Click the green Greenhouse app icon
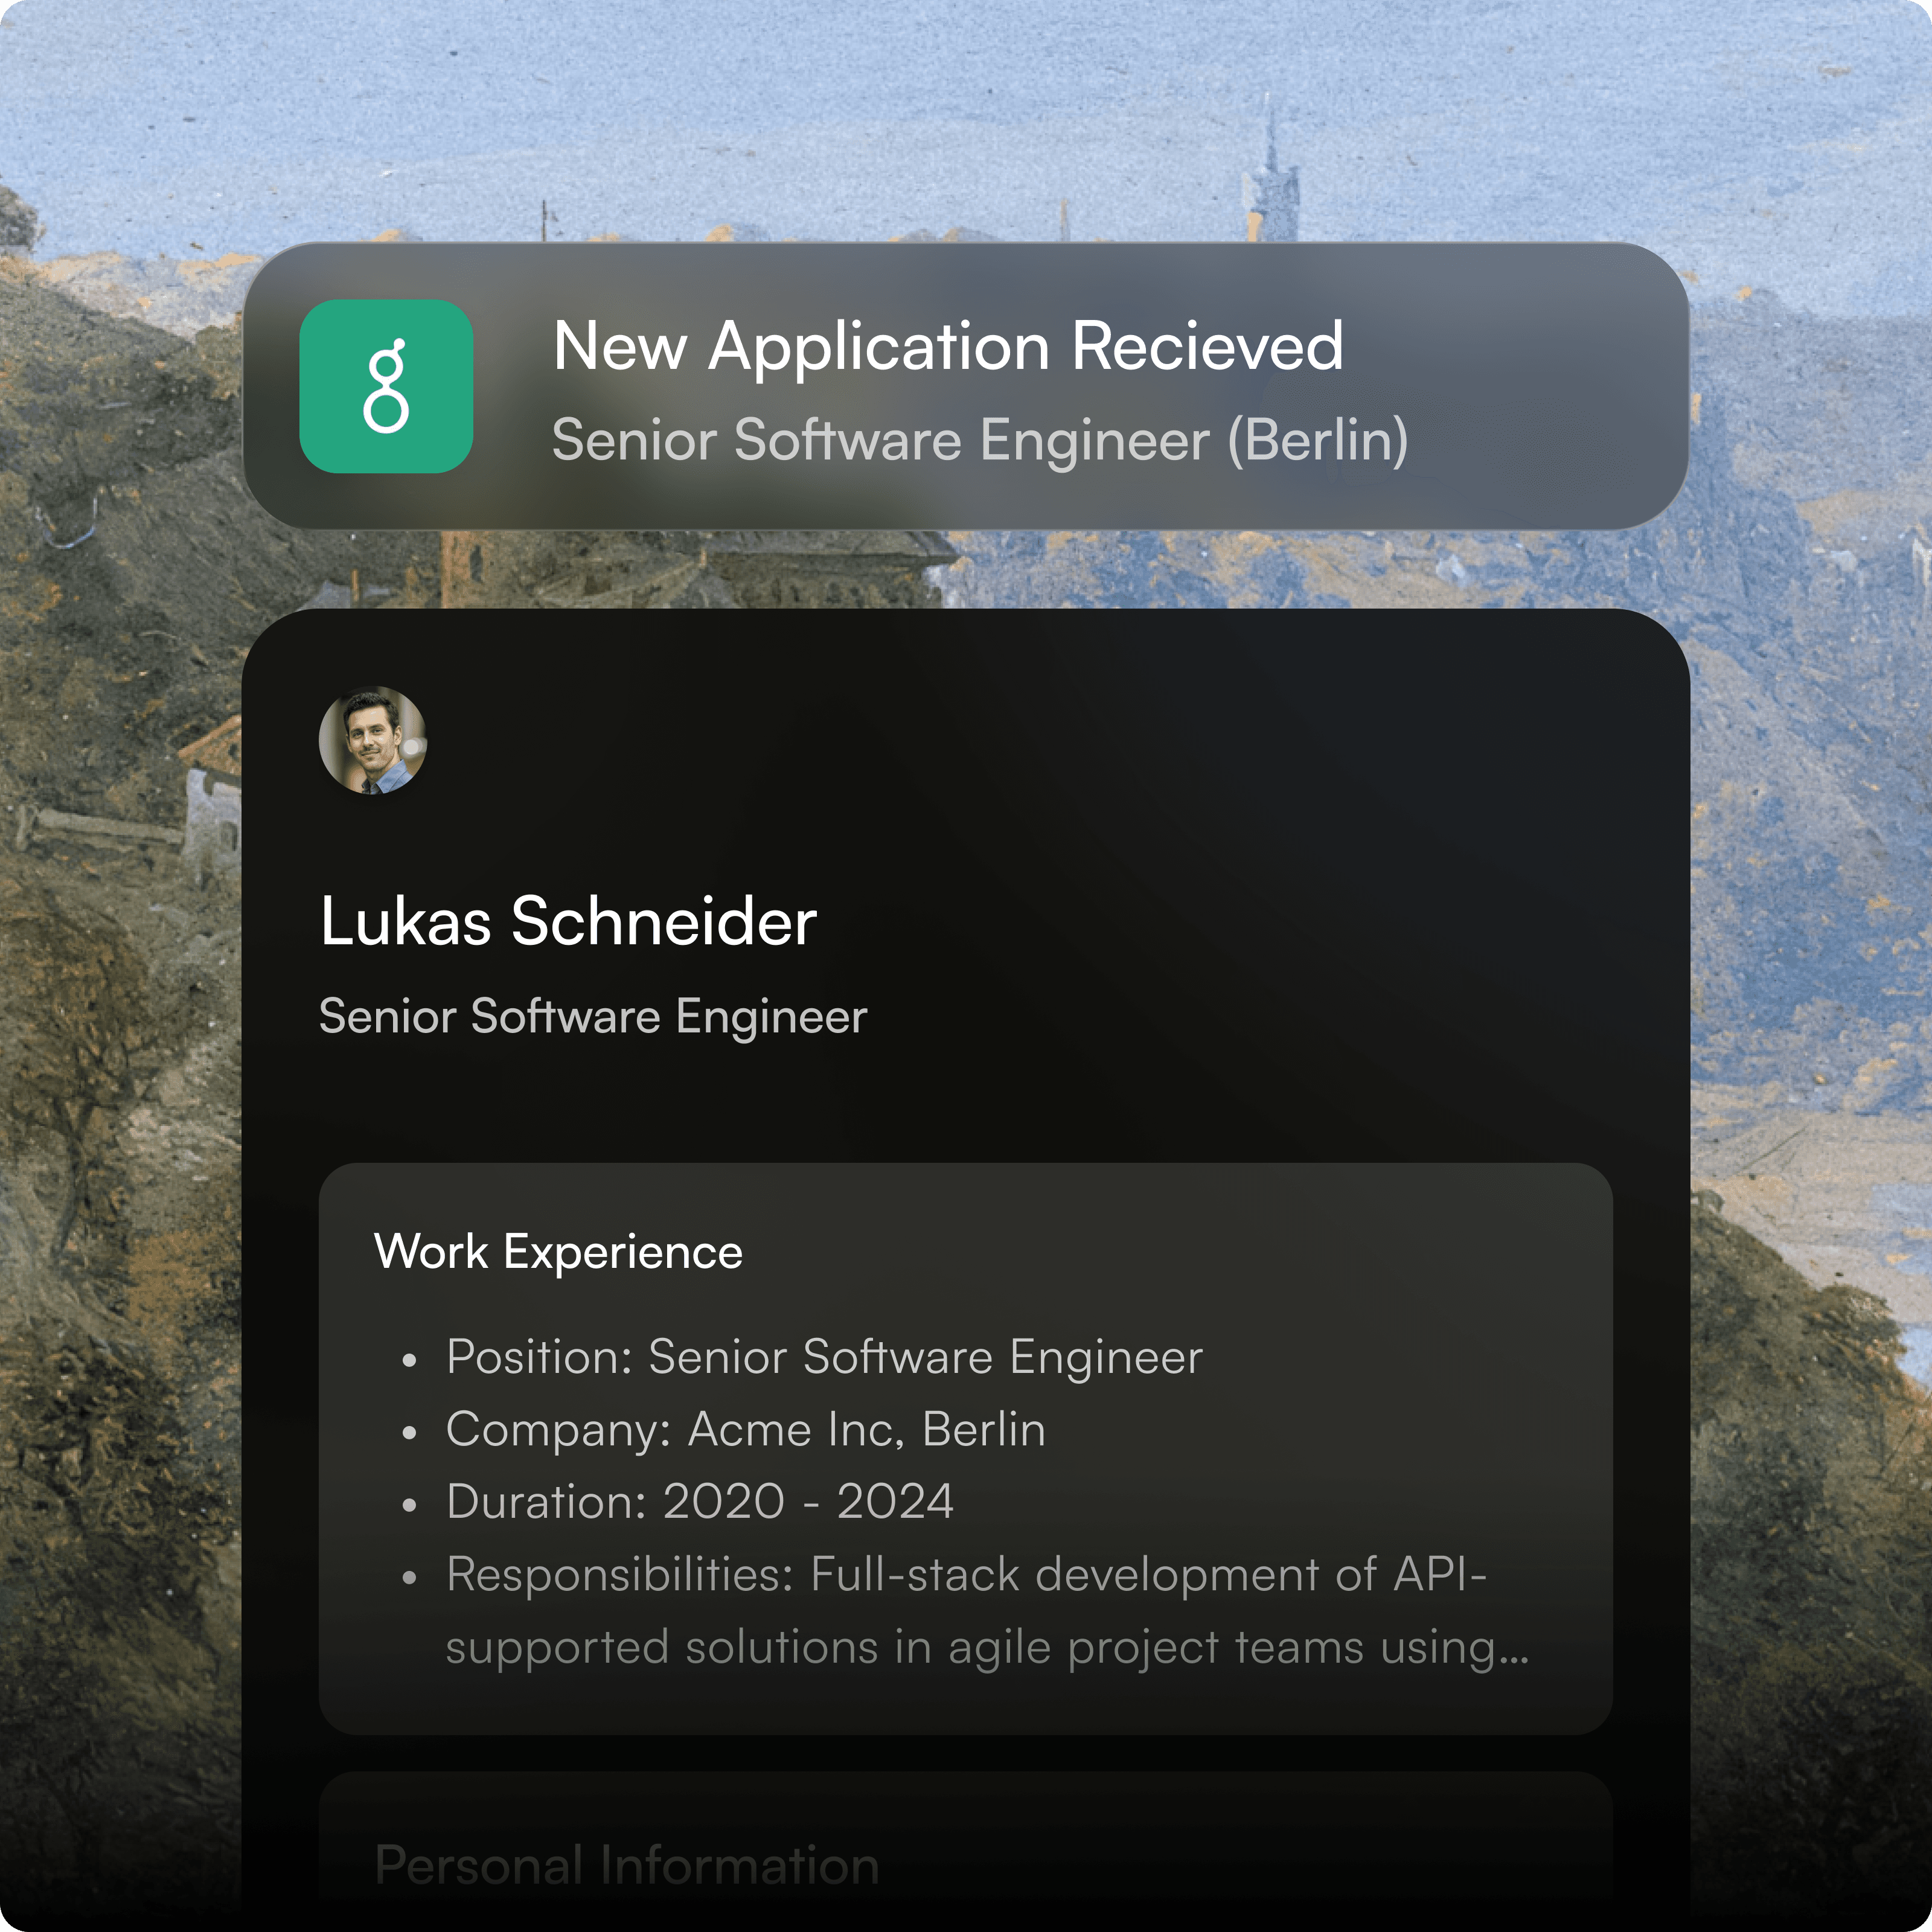 coord(386,386)
